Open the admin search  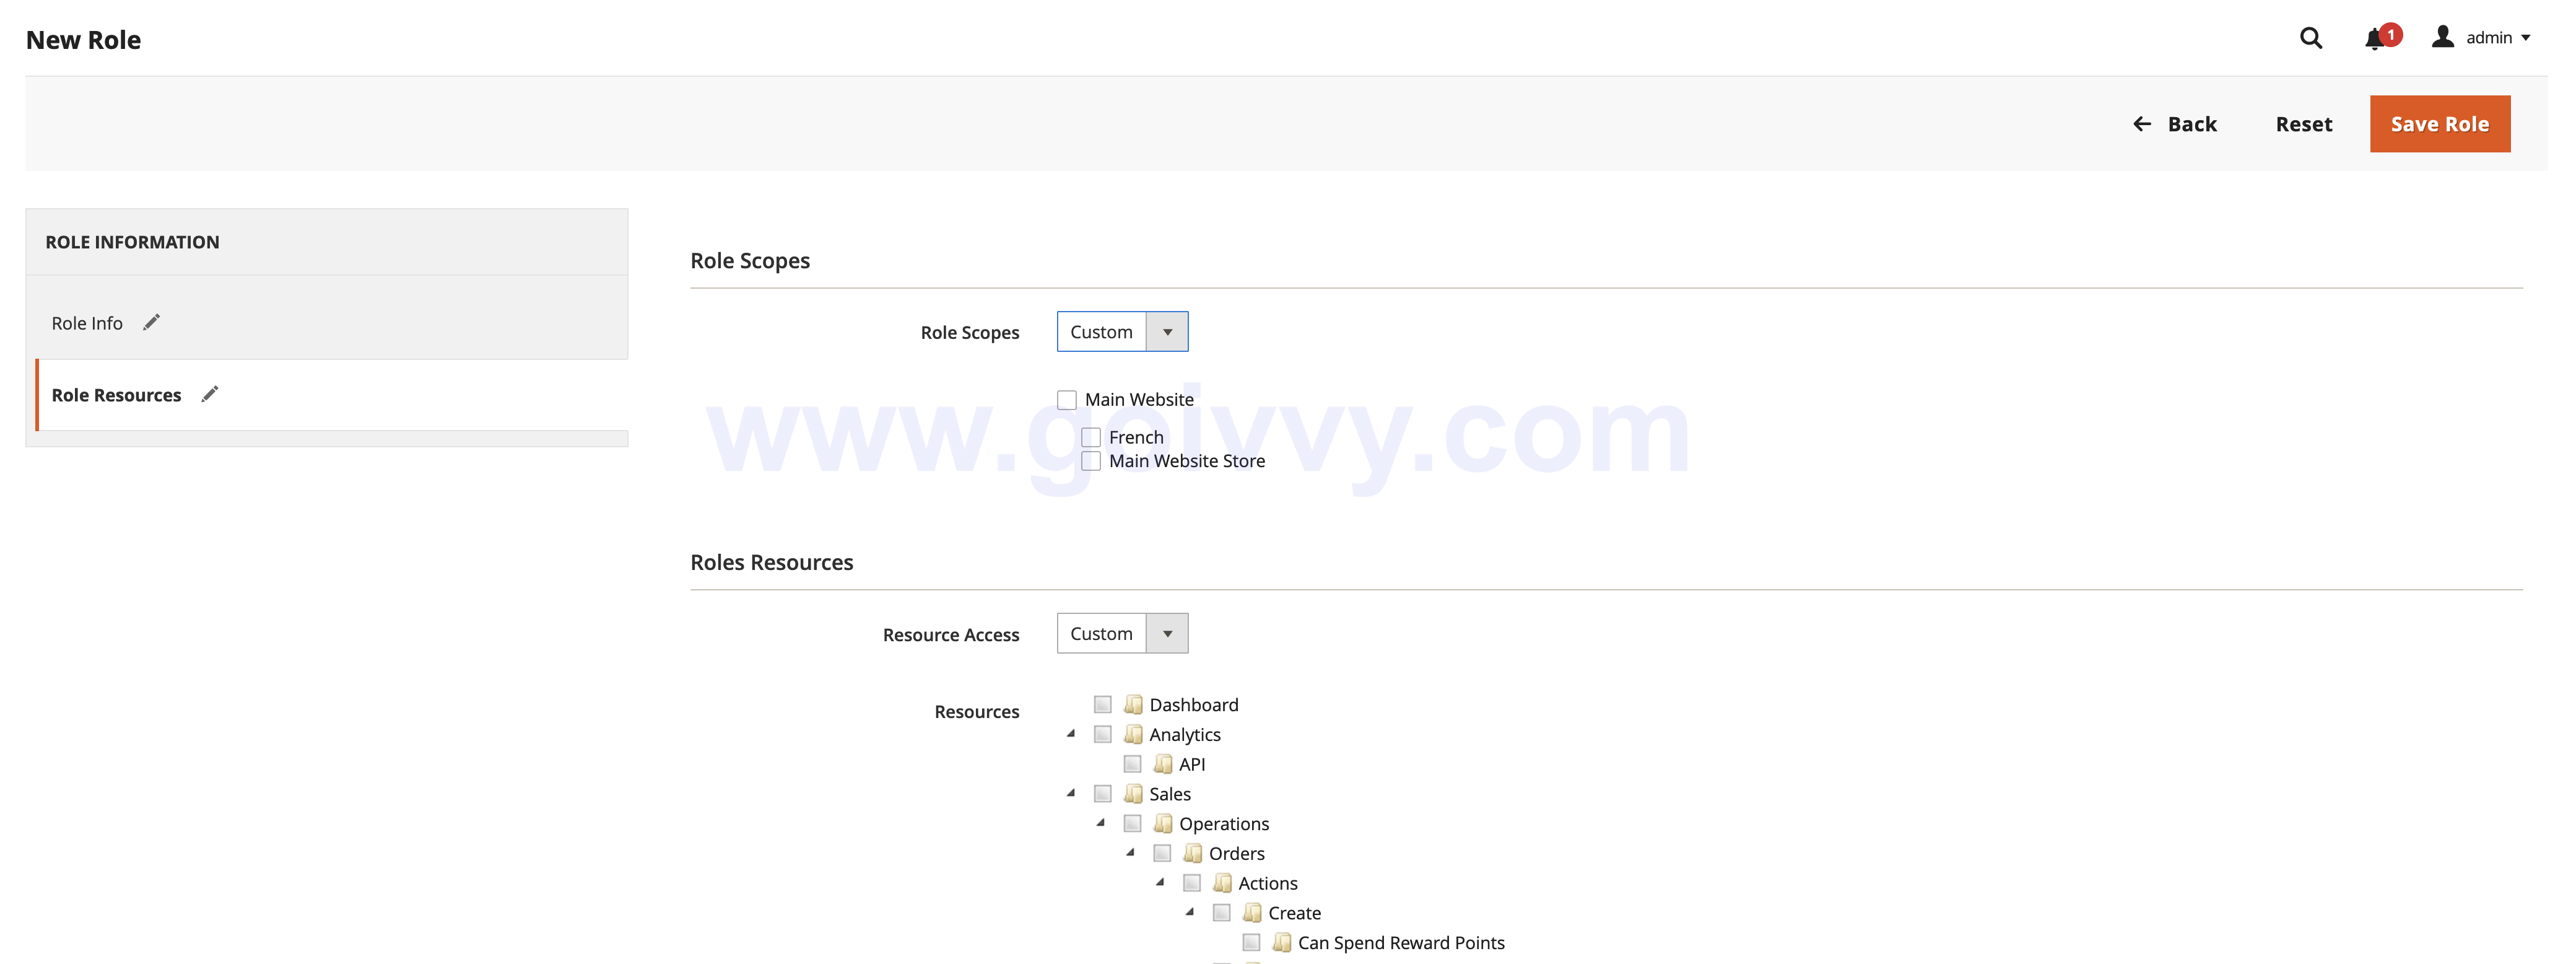pyautogui.click(x=2310, y=37)
